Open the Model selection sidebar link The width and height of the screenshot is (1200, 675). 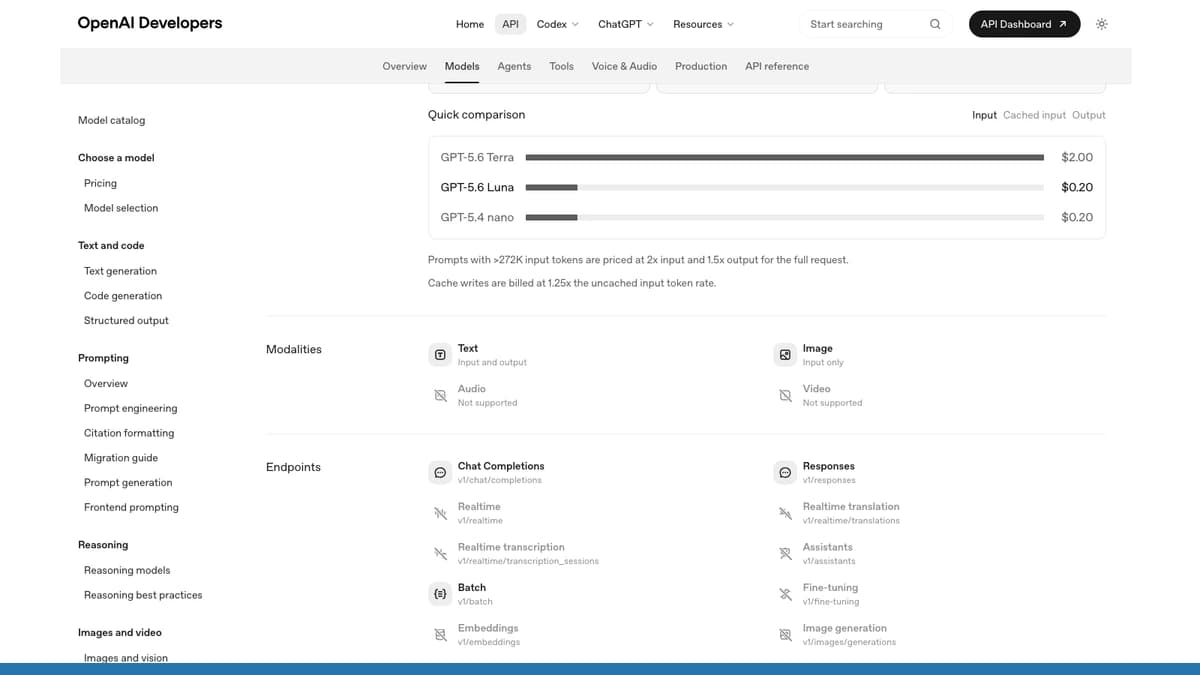(121, 208)
